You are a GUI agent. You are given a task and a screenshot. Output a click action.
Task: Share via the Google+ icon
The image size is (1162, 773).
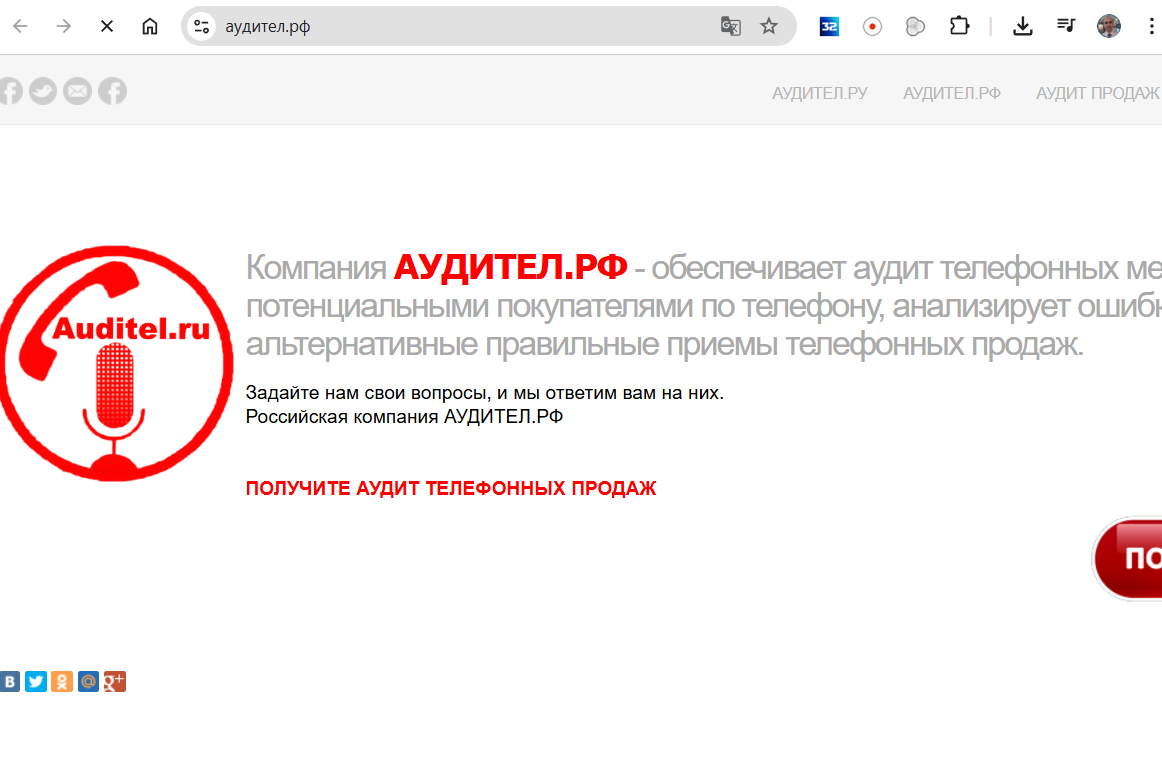[114, 682]
